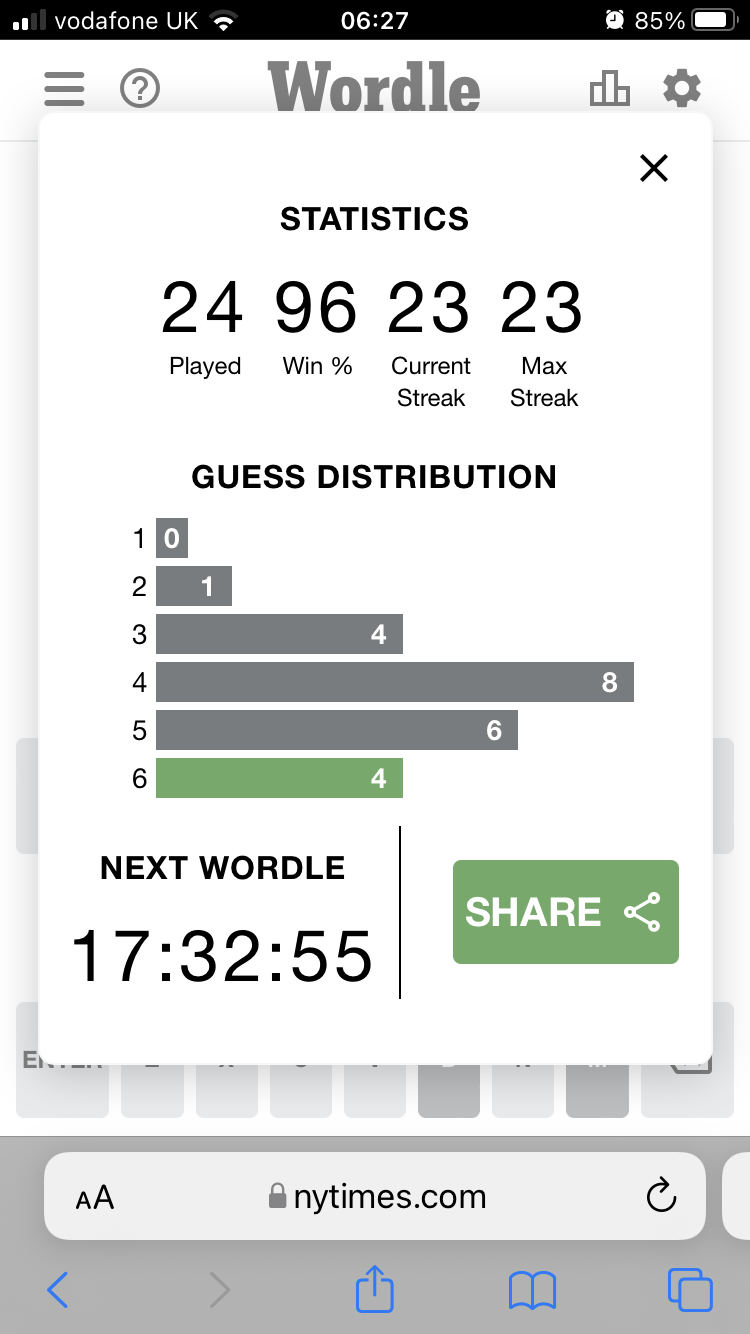
Task: Go back with the Safari back arrow
Action: 58,1290
